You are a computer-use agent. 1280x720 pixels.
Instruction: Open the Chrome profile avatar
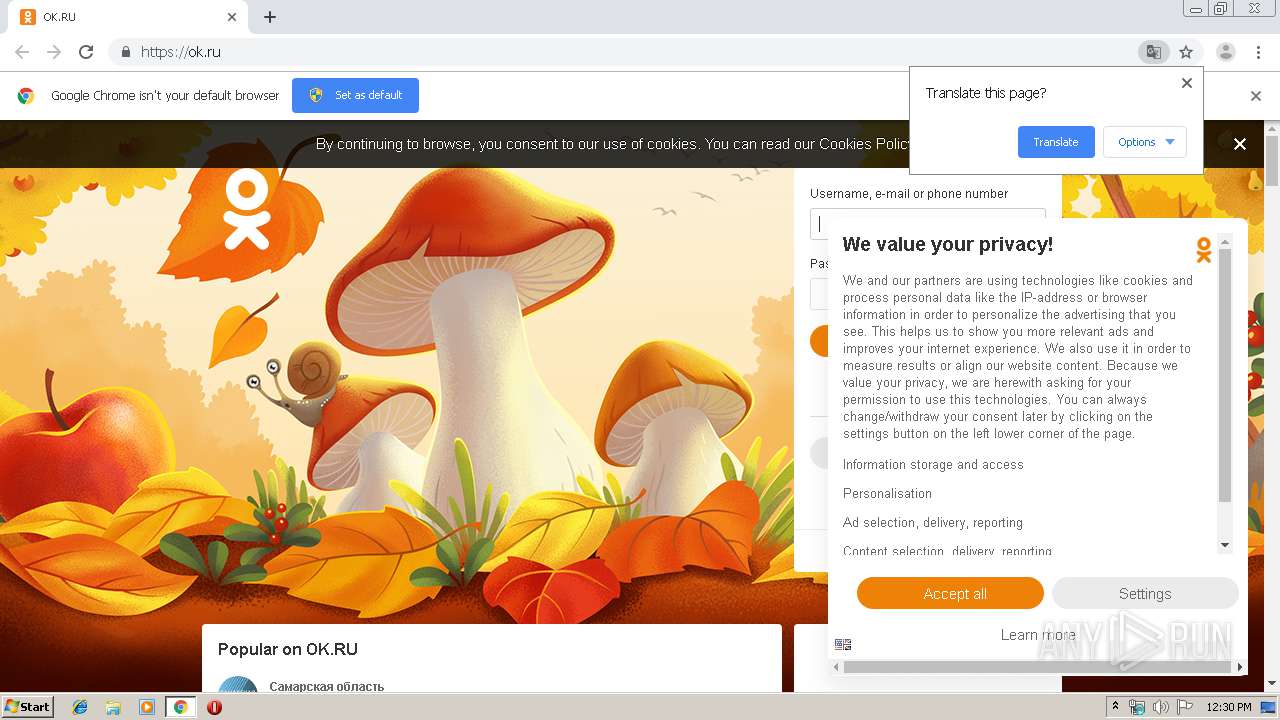click(x=1226, y=52)
